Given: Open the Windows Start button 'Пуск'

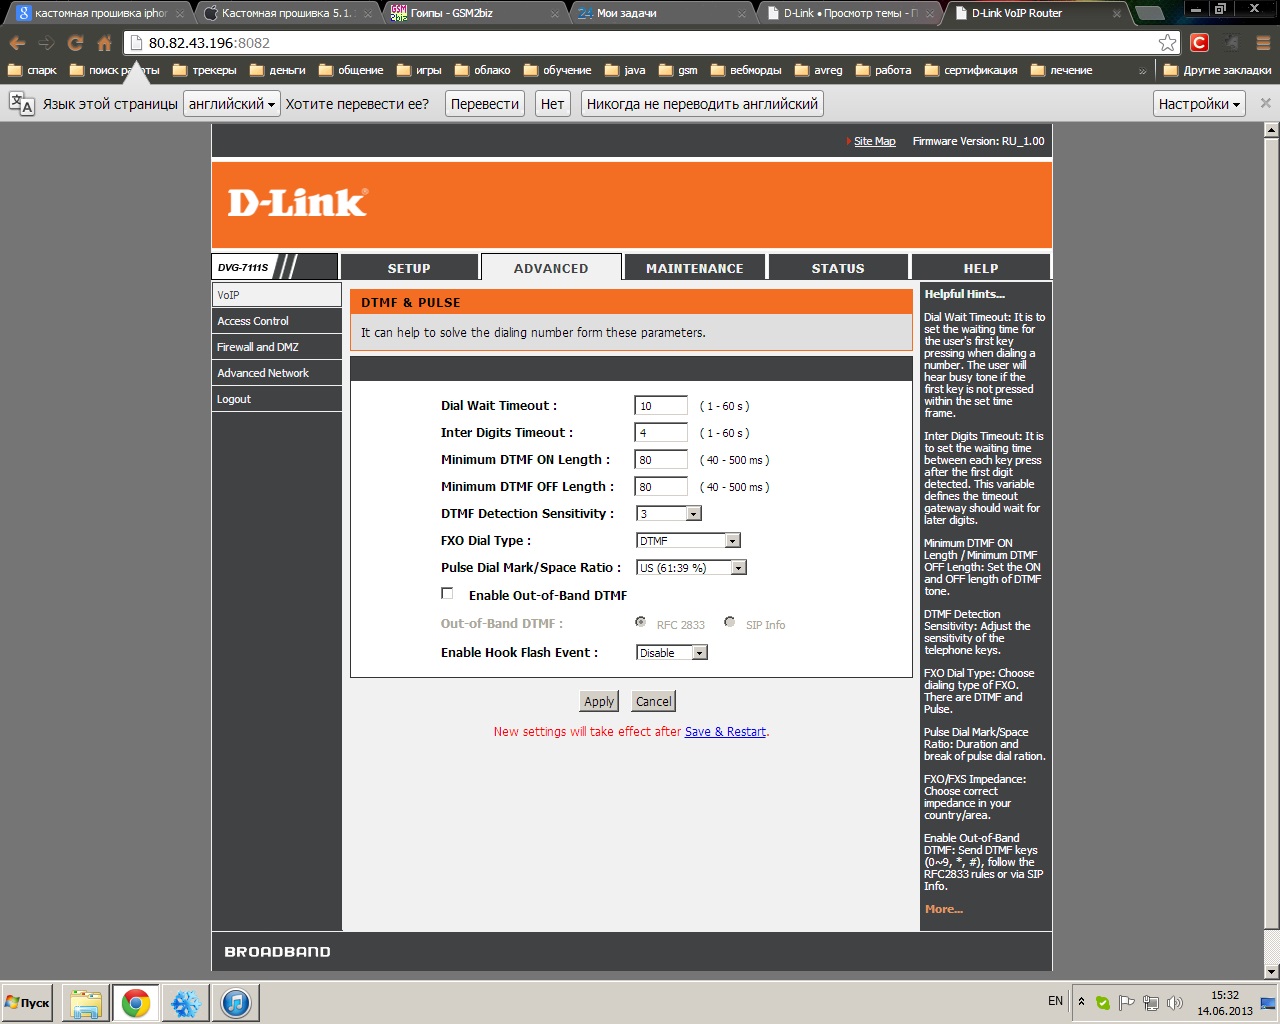Looking at the screenshot, I should tap(28, 1003).
